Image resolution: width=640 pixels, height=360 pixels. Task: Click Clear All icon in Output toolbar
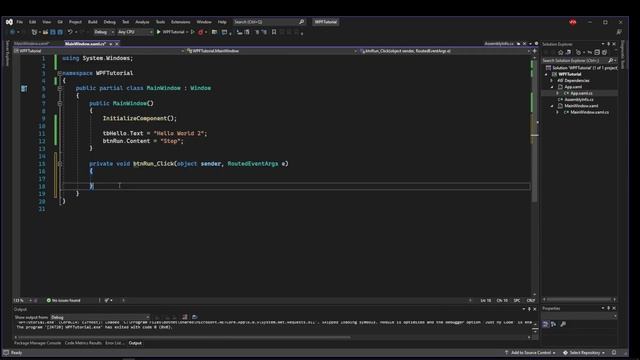pyautogui.click(x=184, y=317)
